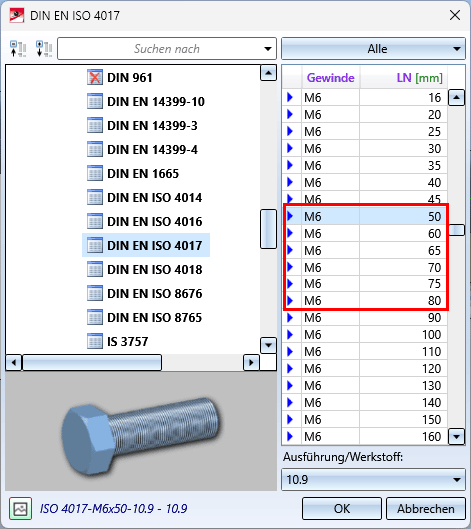Select IS 3757 in the tree
The image size is (471, 529).
[x=128, y=341]
